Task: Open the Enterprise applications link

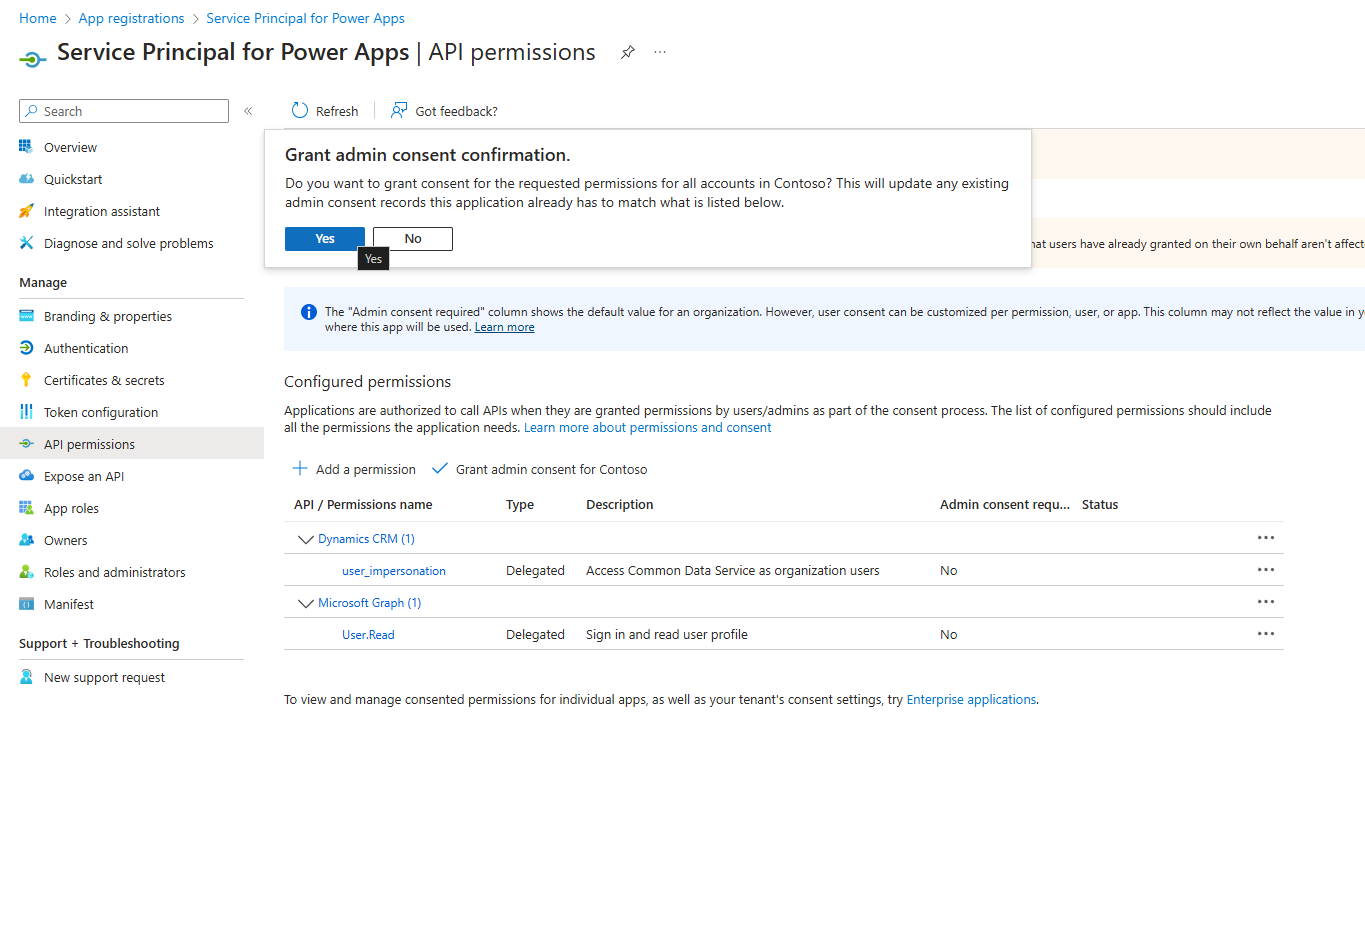Action: click(x=971, y=699)
